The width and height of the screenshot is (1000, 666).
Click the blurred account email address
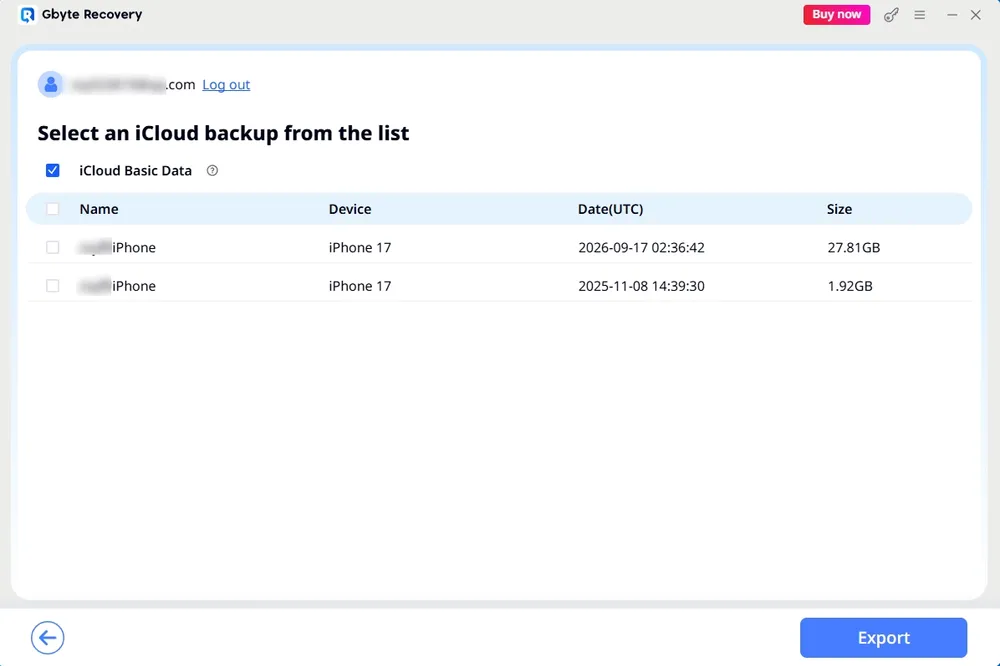(x=133, y=84)
